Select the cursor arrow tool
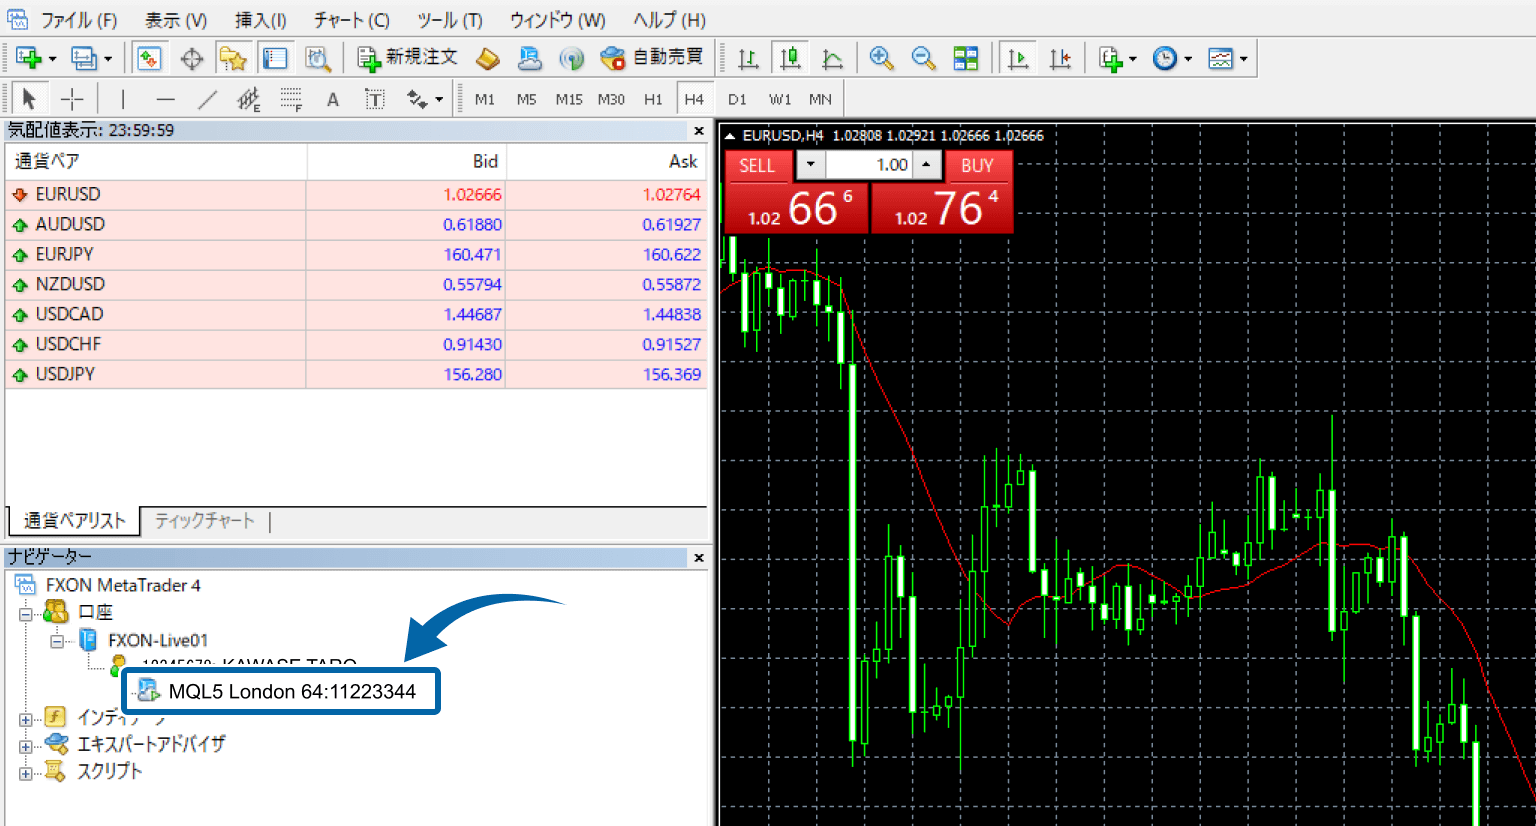This screenshot has height=826, width=1536. pos(29,99)
